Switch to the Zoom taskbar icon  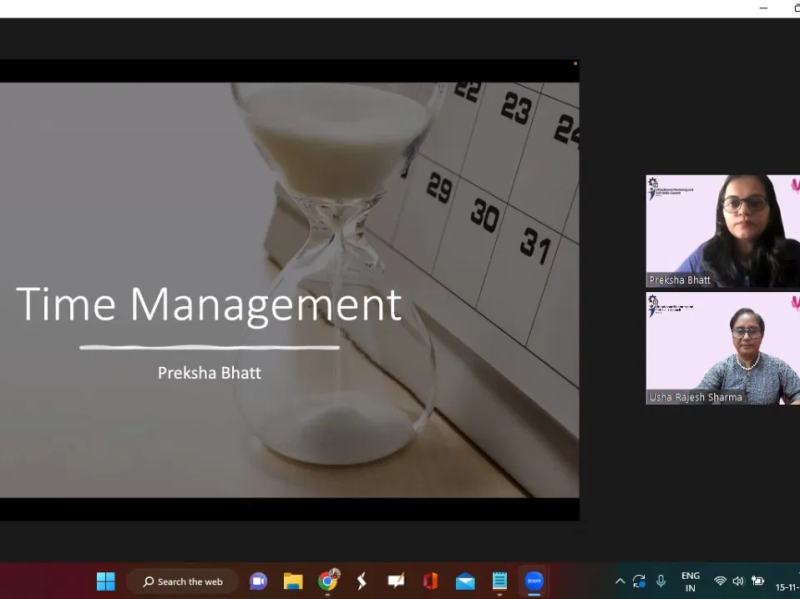(534, 581)
